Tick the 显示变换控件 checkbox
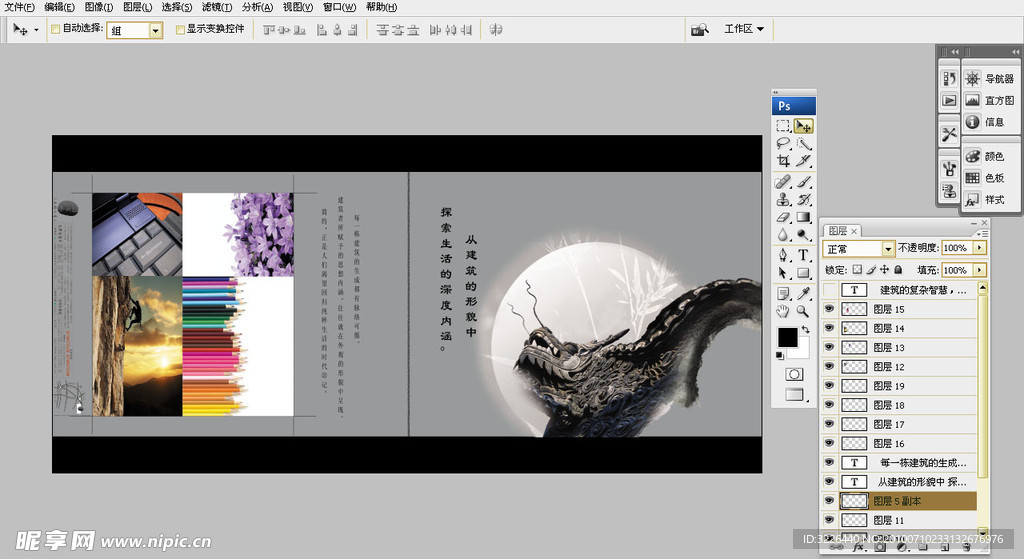Image resolution: width=1024 pixels, height=559 pixels. click(180, 30)
